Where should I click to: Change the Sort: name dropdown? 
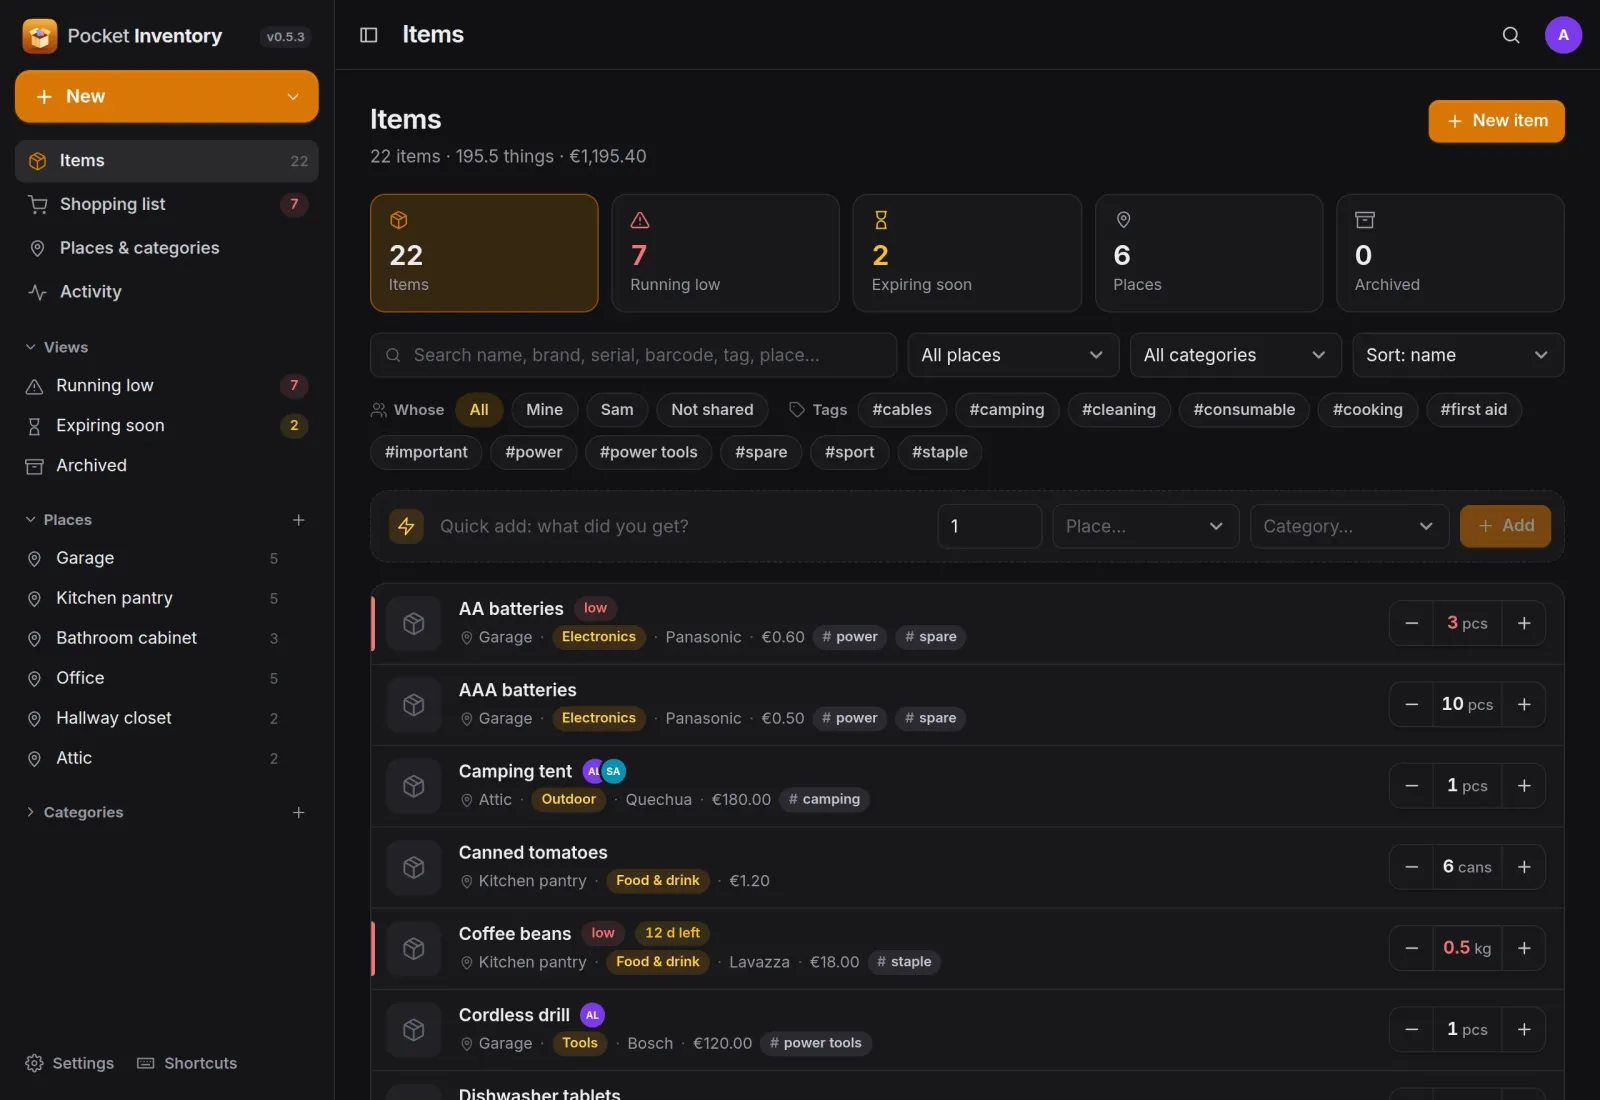(x=1457, y=355)
